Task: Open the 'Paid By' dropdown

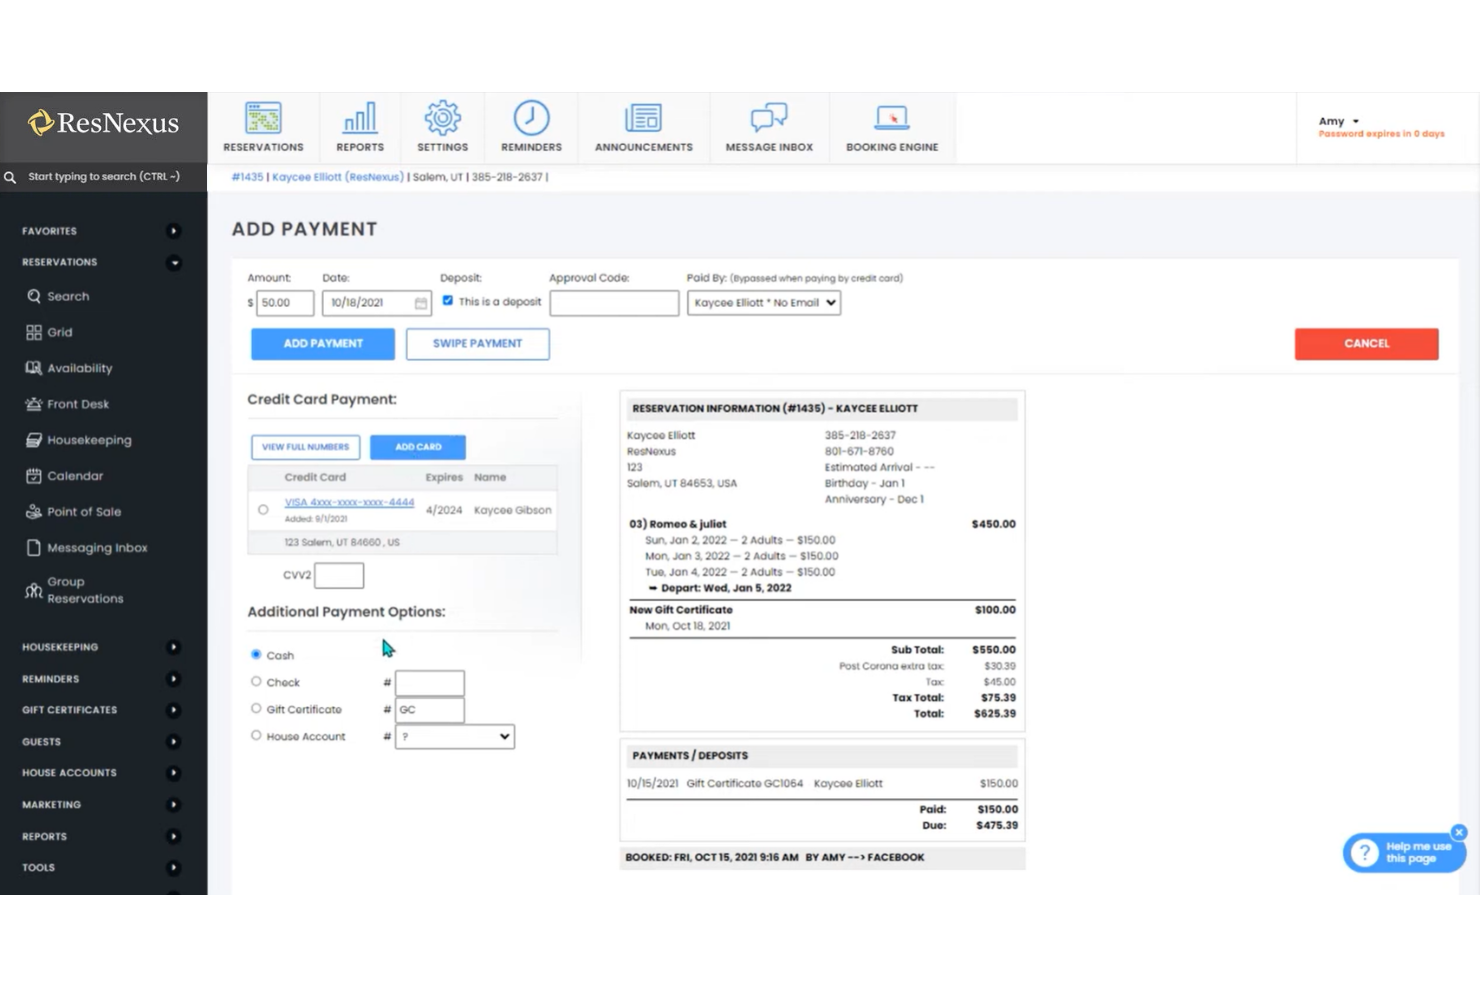Action: [x=763, y=302]
